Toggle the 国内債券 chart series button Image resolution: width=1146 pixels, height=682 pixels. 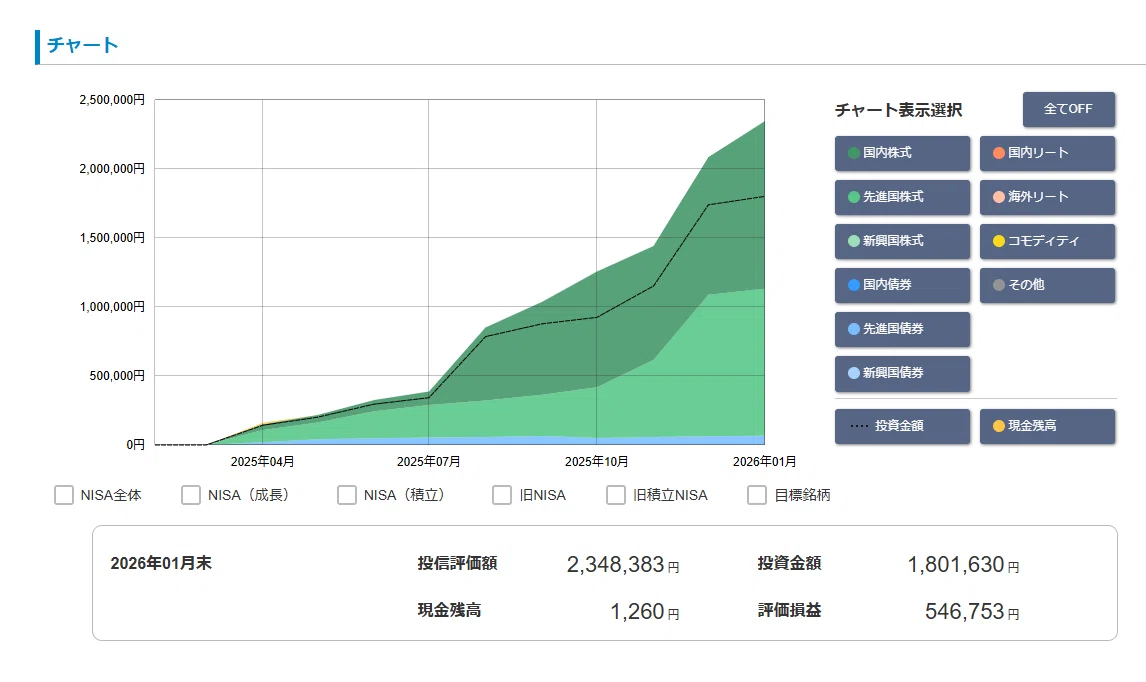click(x=902, y=284)
